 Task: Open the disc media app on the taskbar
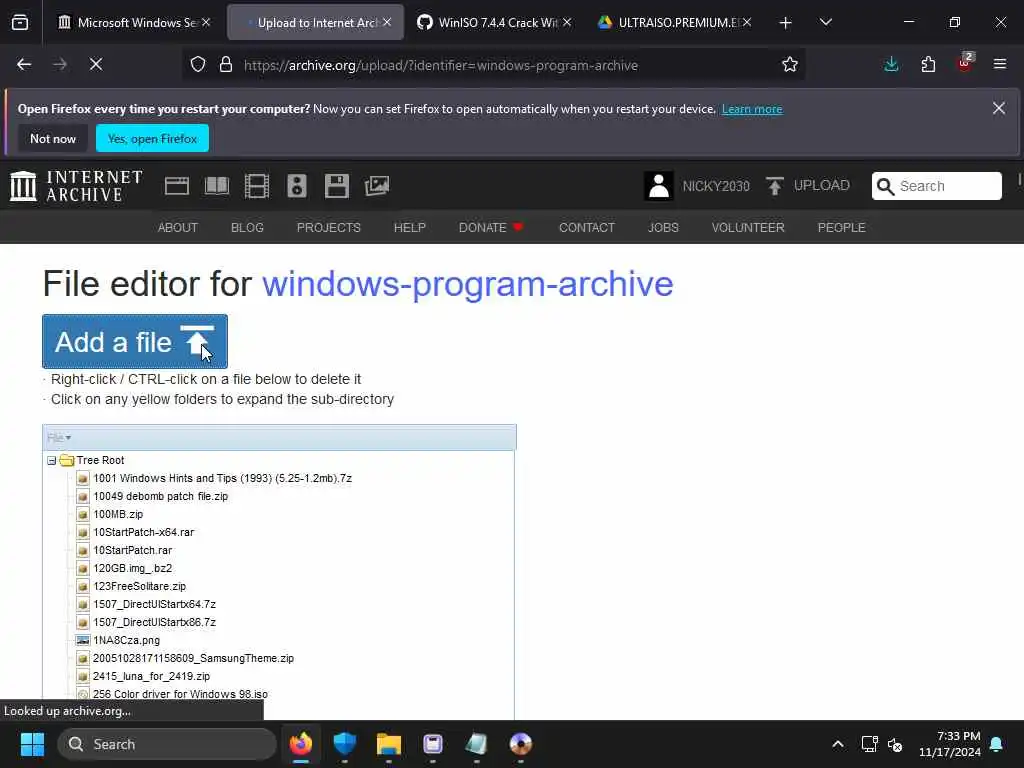[x=520, y=744]
